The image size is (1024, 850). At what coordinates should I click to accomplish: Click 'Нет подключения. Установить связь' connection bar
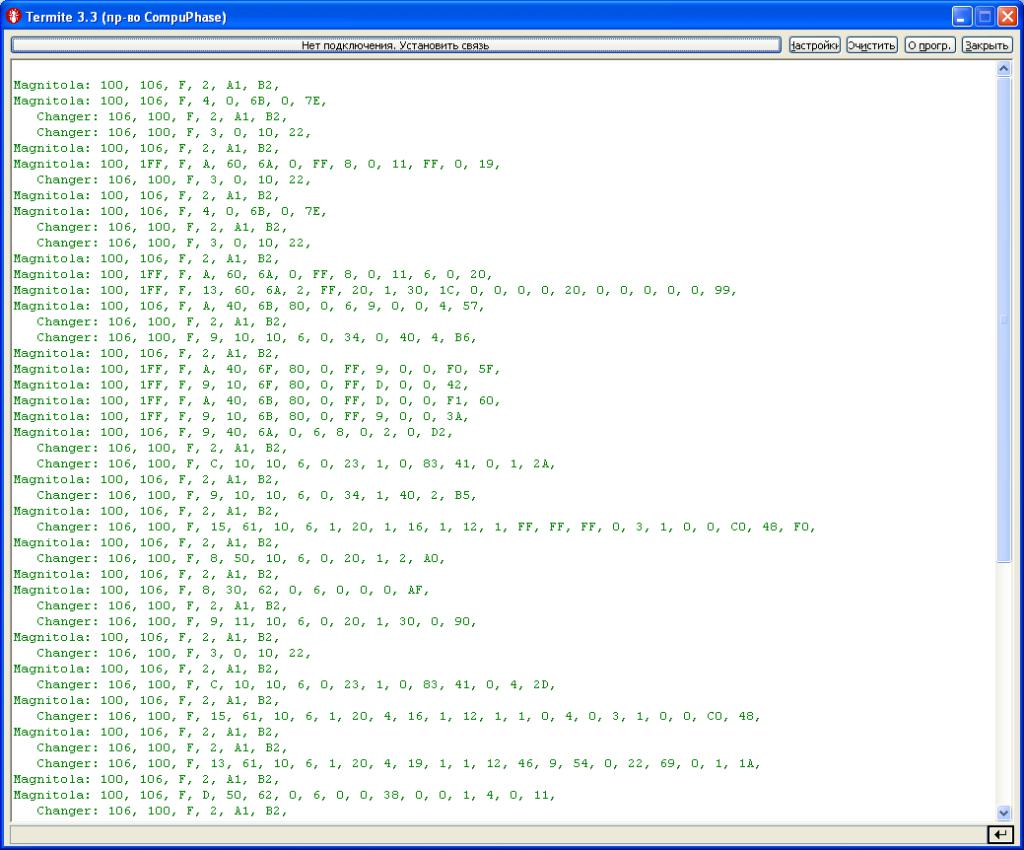395,45
